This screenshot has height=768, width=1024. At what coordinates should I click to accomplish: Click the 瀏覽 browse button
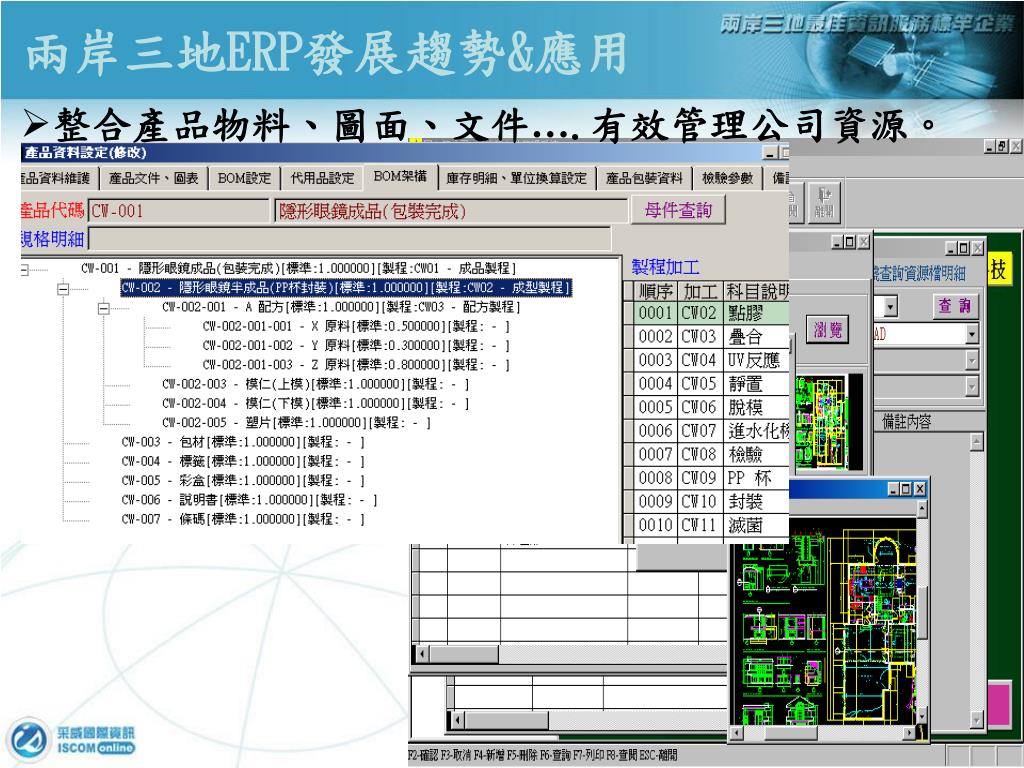(x=827, y=330)
